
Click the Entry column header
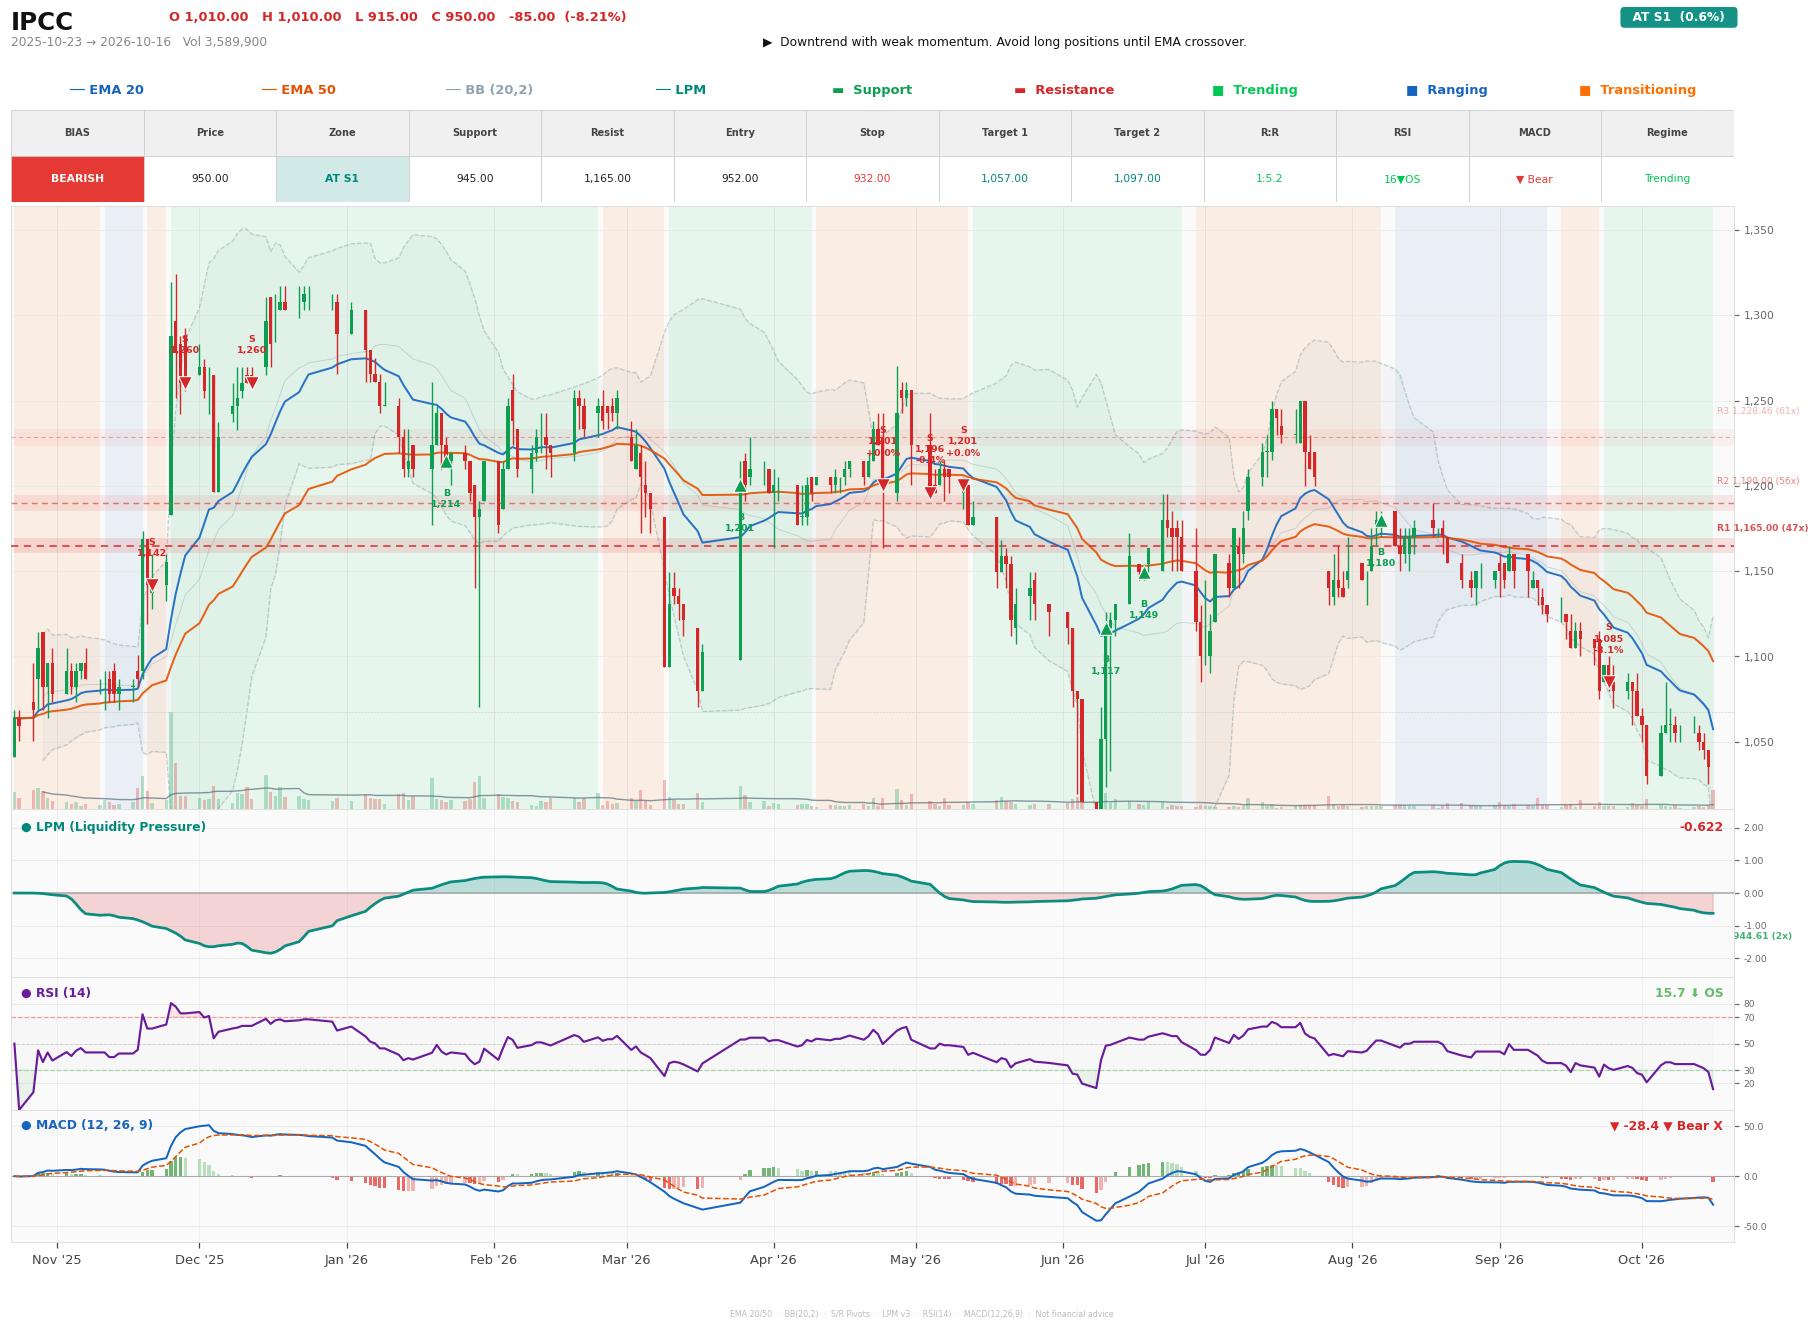[740, 133]
